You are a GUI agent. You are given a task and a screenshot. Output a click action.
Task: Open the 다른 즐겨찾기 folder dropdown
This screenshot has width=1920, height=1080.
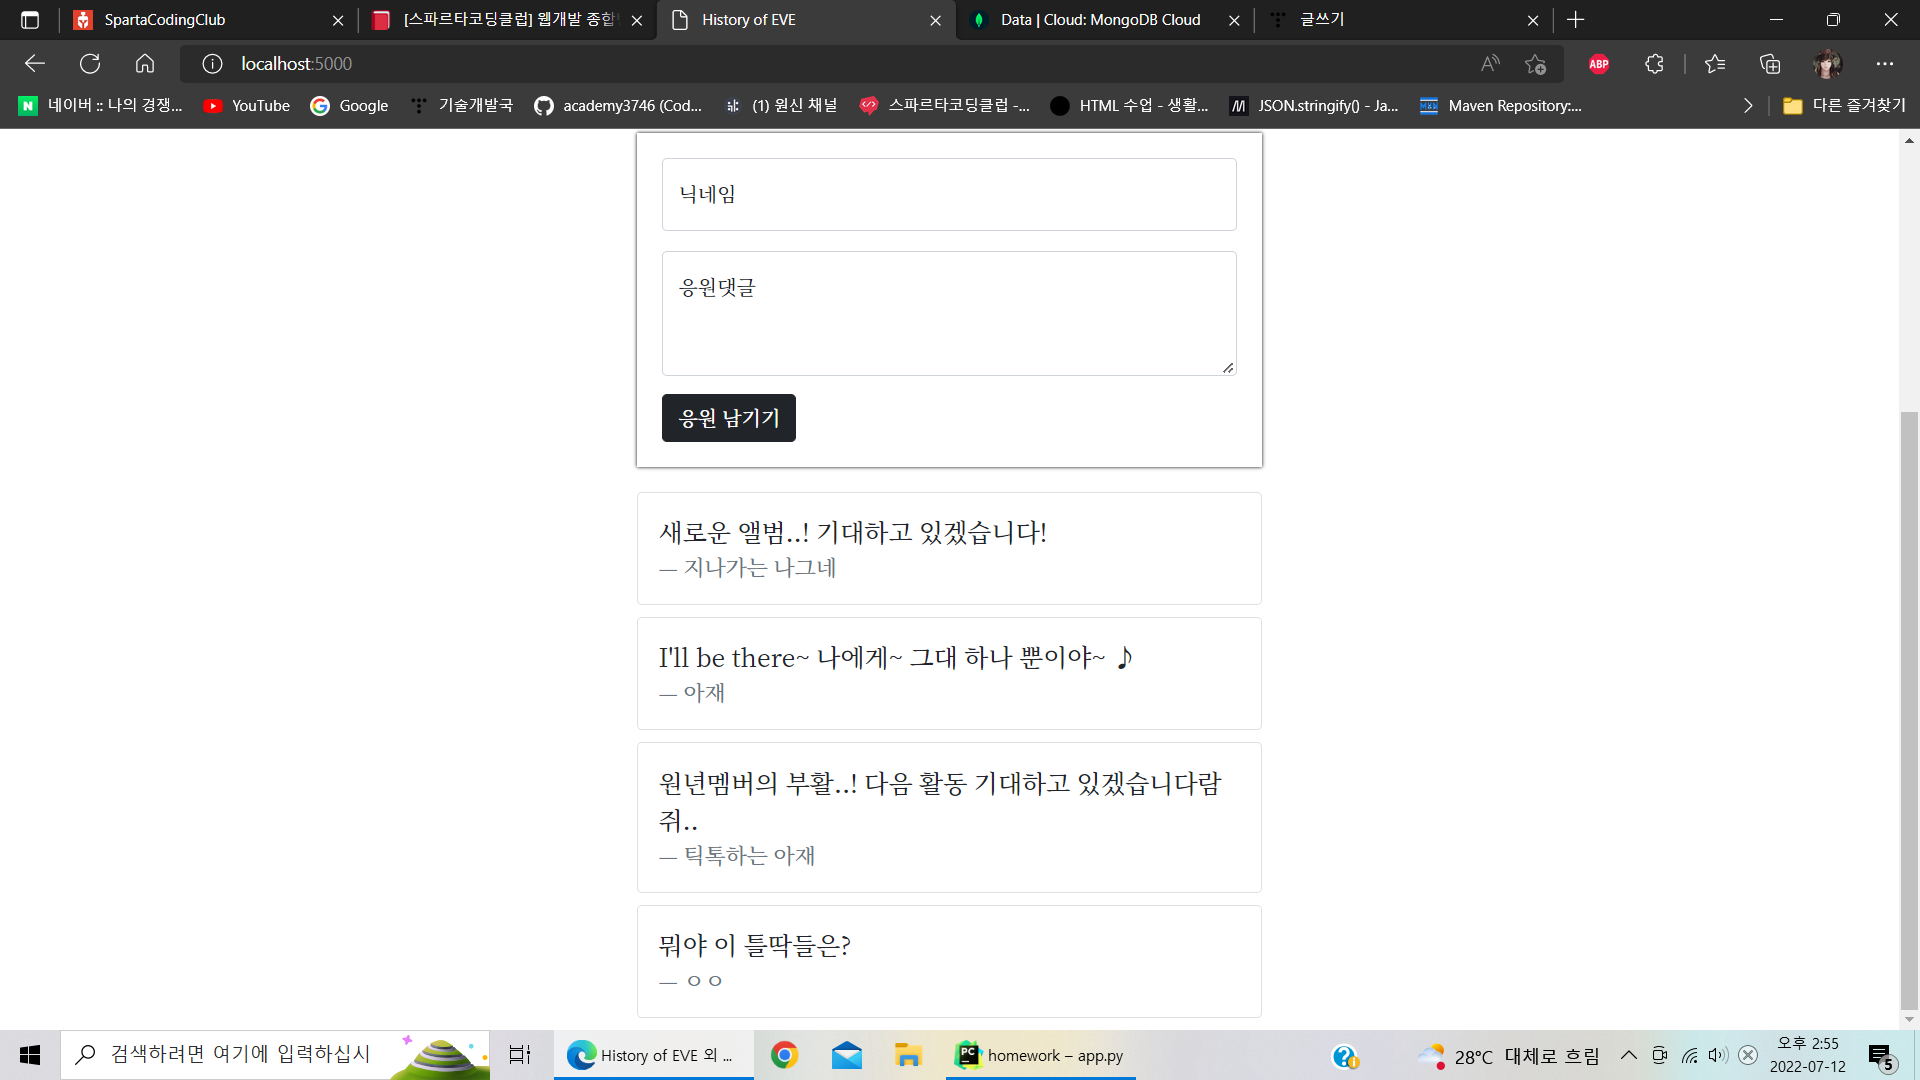pyautogui.click(x=1845, y=106)
